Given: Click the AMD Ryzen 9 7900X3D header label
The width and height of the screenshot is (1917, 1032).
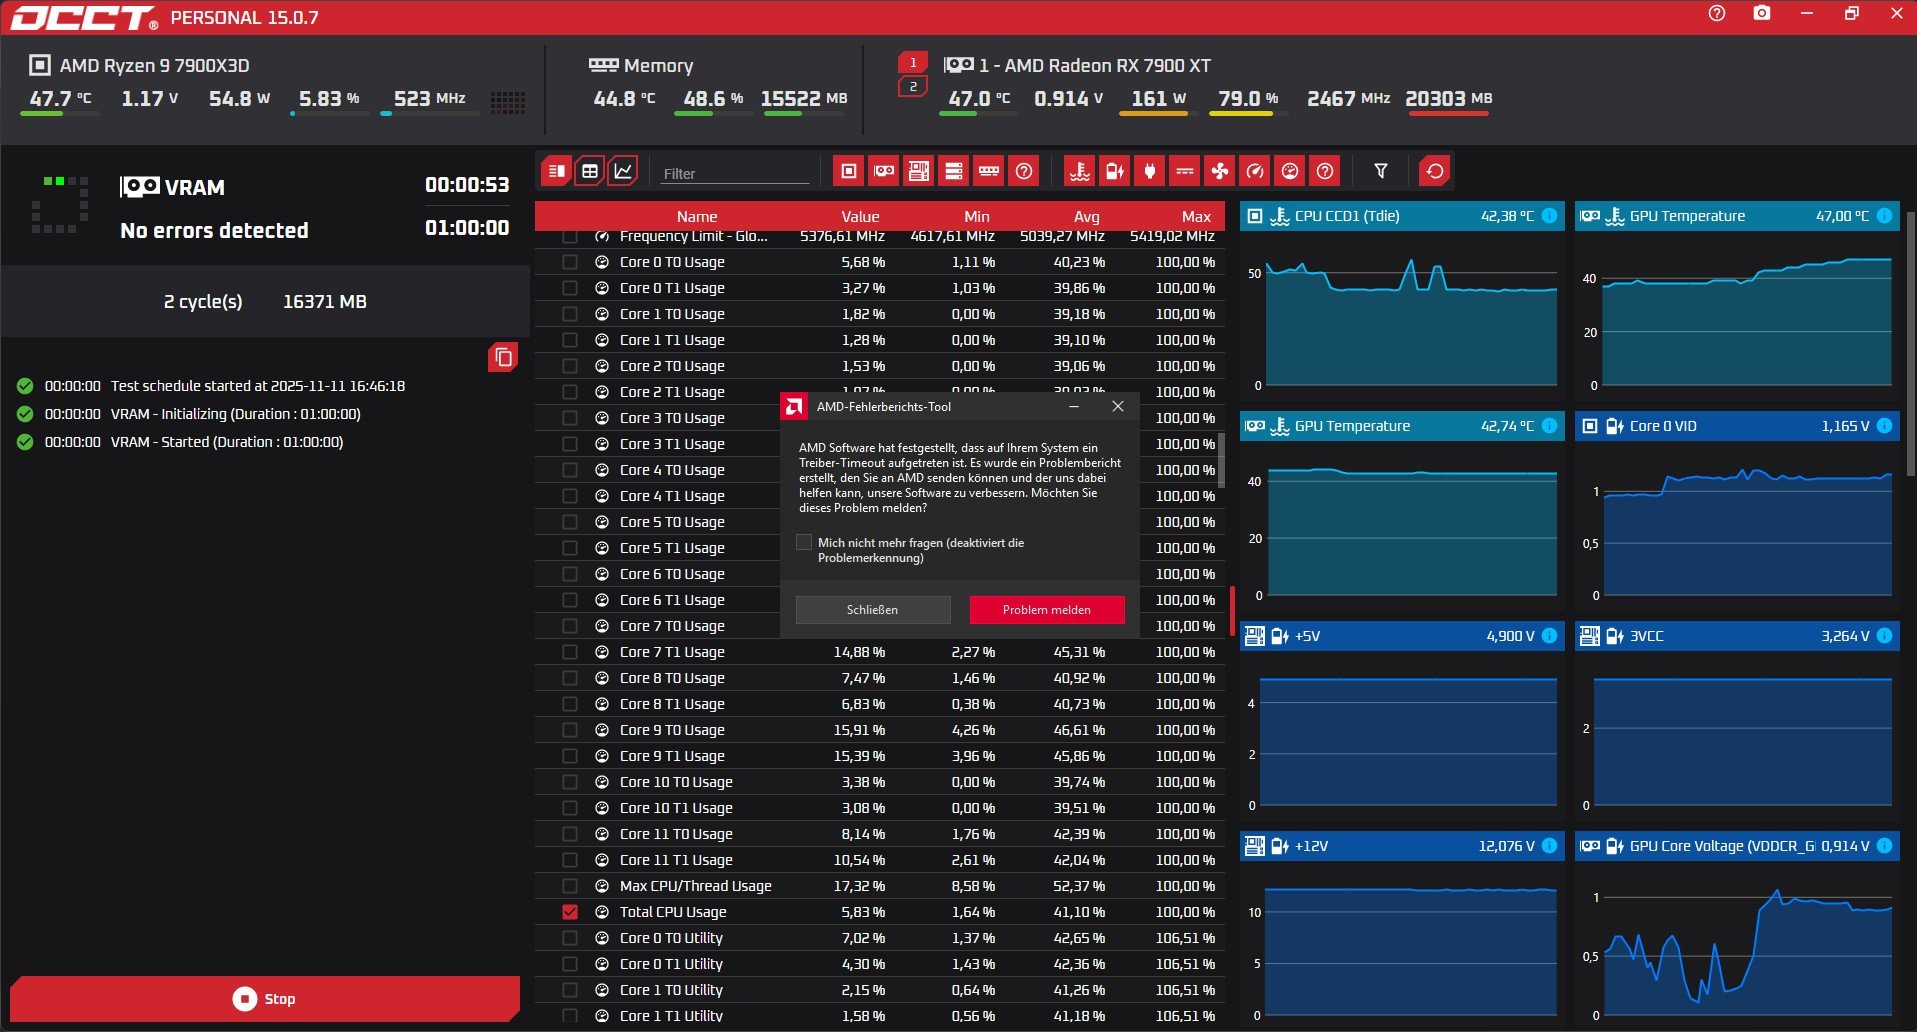Looking at the screenshot, I should point(155,66).
